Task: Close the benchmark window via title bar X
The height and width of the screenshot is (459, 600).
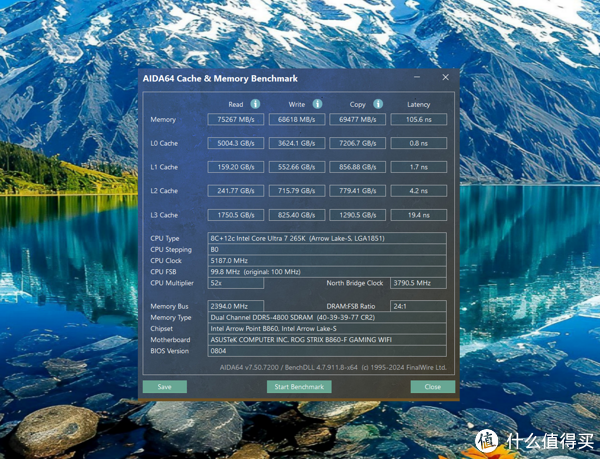Action: [x=446, y=79]
